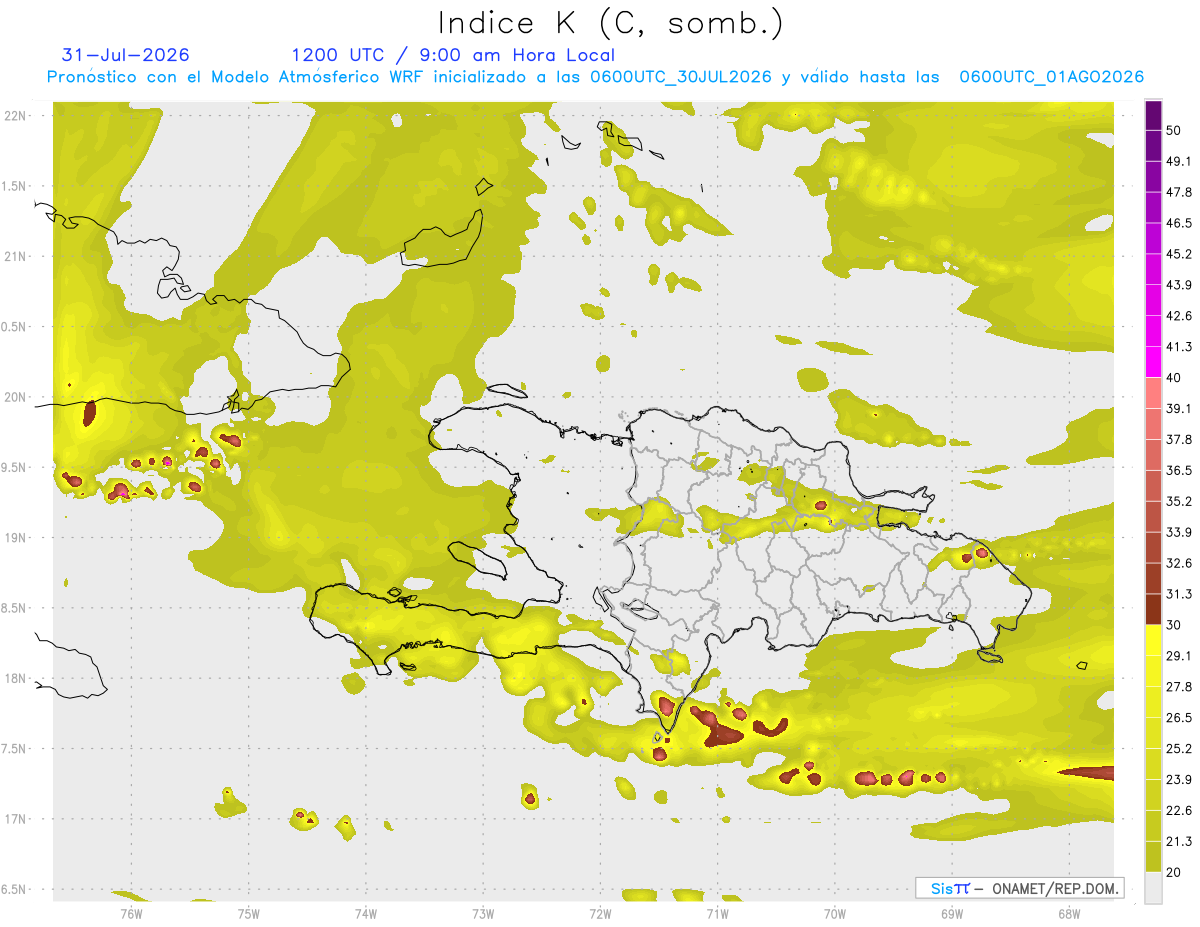Viewport: 1200px width, 927px height.
Task: Click "1200 UTC / 9:00 am Hora Local" text
Action: pos(453,55)
